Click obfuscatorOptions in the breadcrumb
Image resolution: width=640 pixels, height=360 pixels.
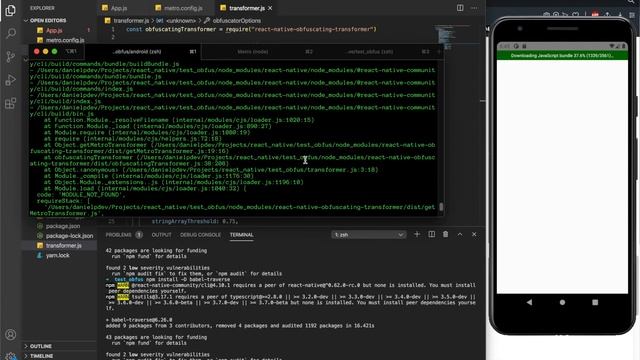(236, 20)
